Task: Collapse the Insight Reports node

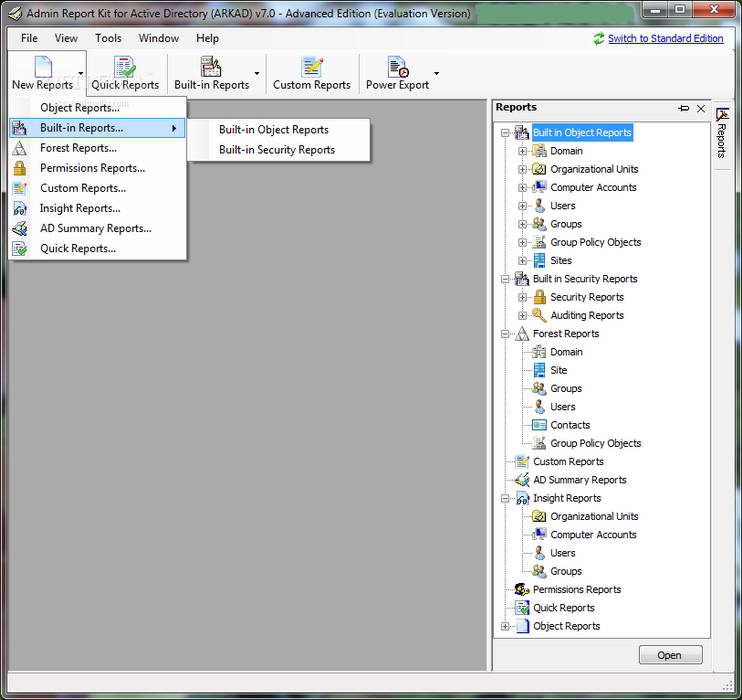Action: (505, 498)
